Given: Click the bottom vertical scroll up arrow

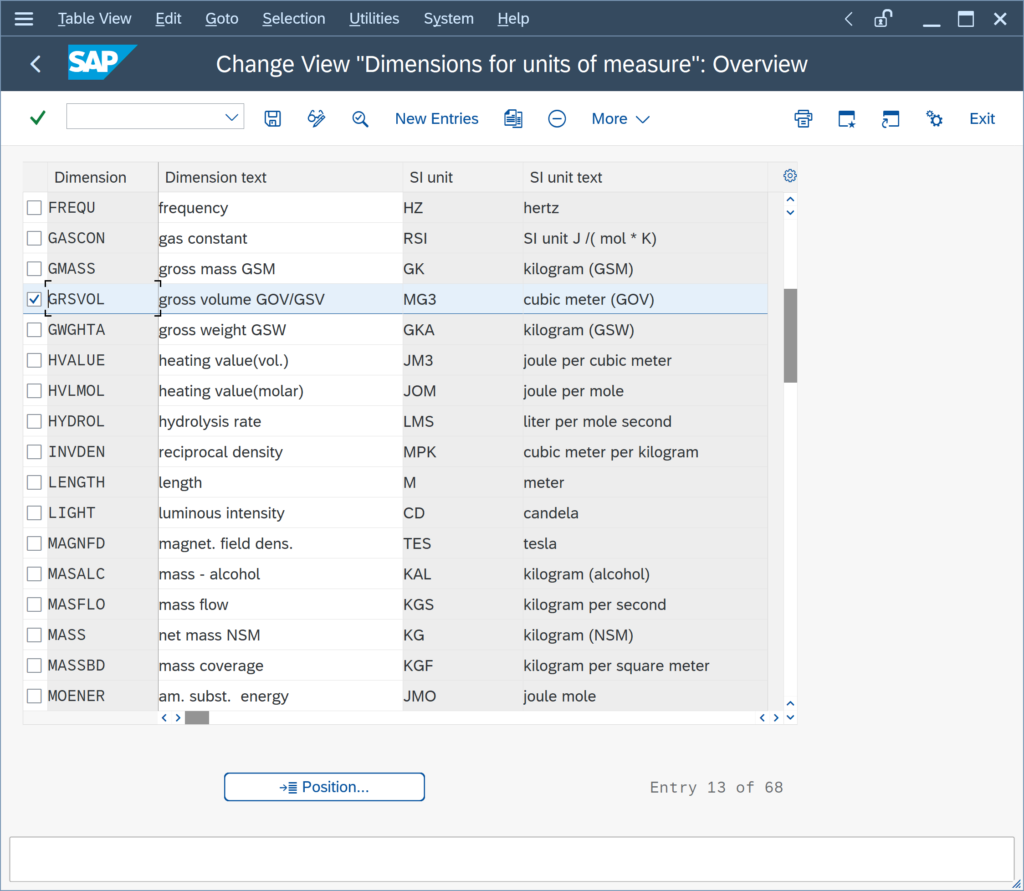Looking at the screenshot, I should click(x=790, y=704).
